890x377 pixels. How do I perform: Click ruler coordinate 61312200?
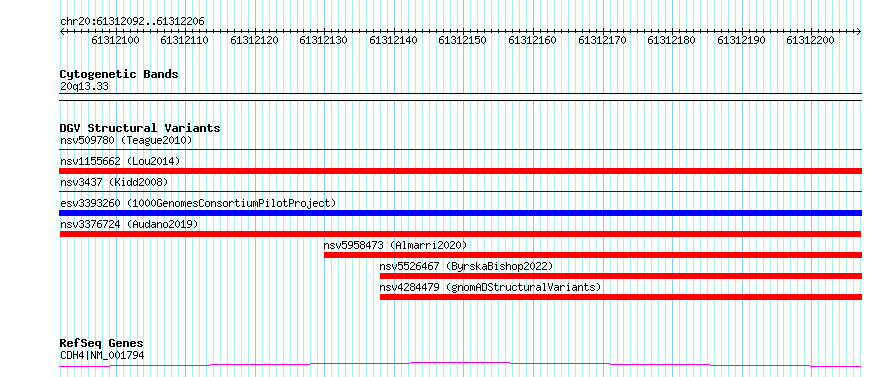pyautogui.click(x=811, y=40)
